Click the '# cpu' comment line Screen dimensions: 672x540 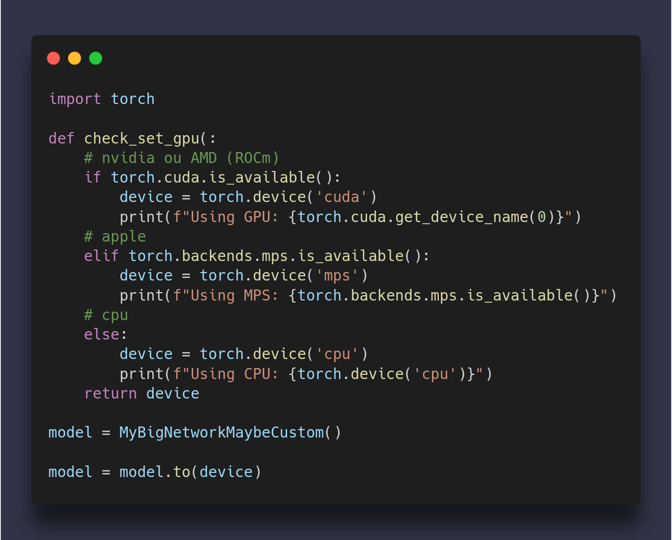pyautogui.click(x=106, y=315)
